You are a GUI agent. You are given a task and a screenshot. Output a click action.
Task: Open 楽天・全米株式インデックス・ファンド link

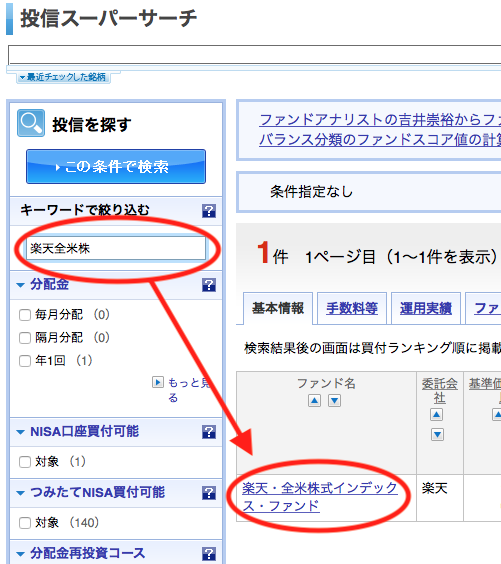pos(319,497)
